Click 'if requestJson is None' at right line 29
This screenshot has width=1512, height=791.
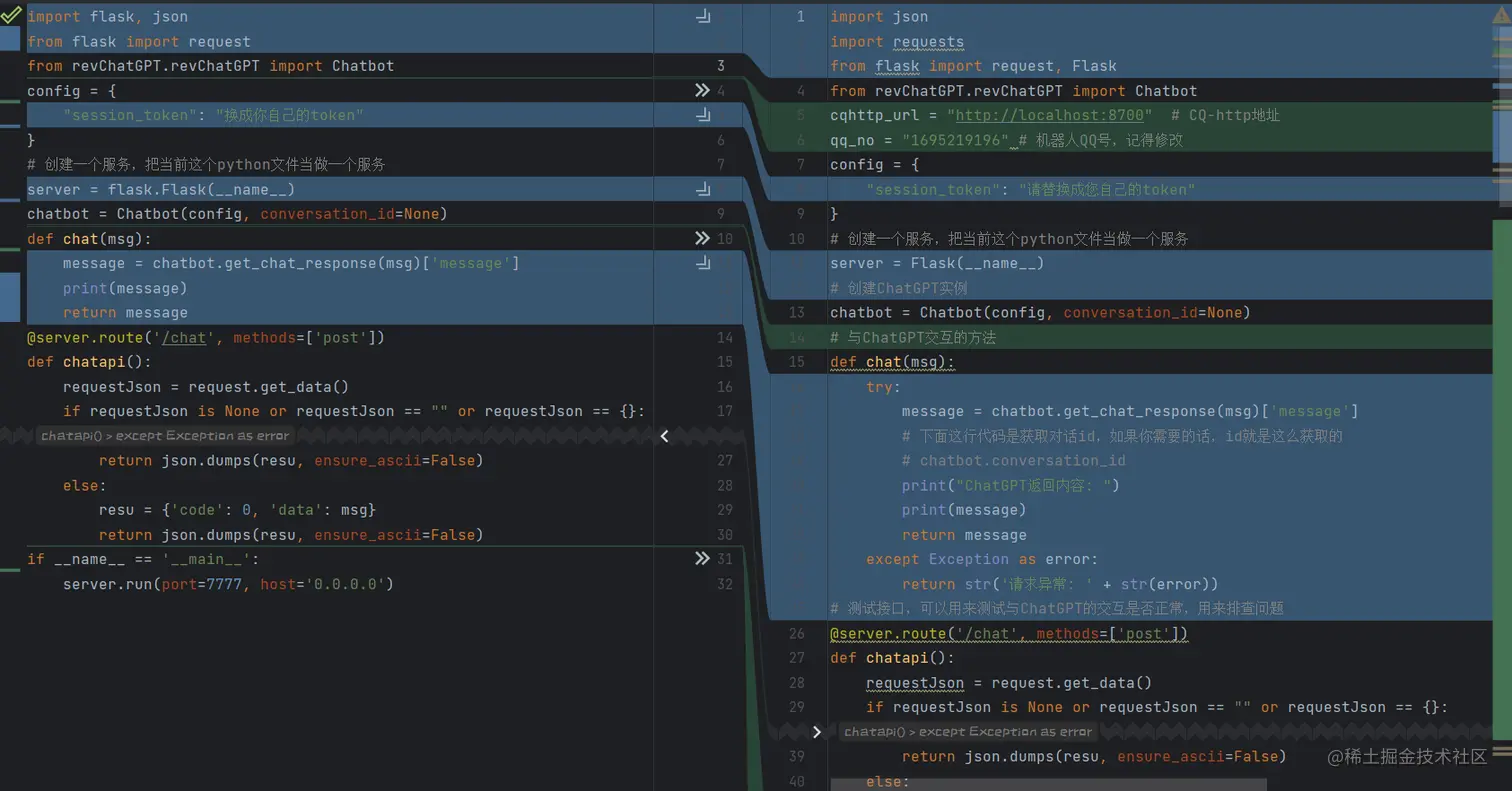click(x=1157, y=707)
